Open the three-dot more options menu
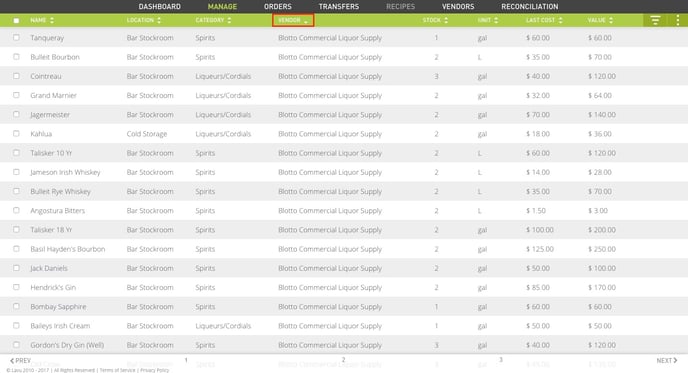688x373 pixels. click(677, 20)
